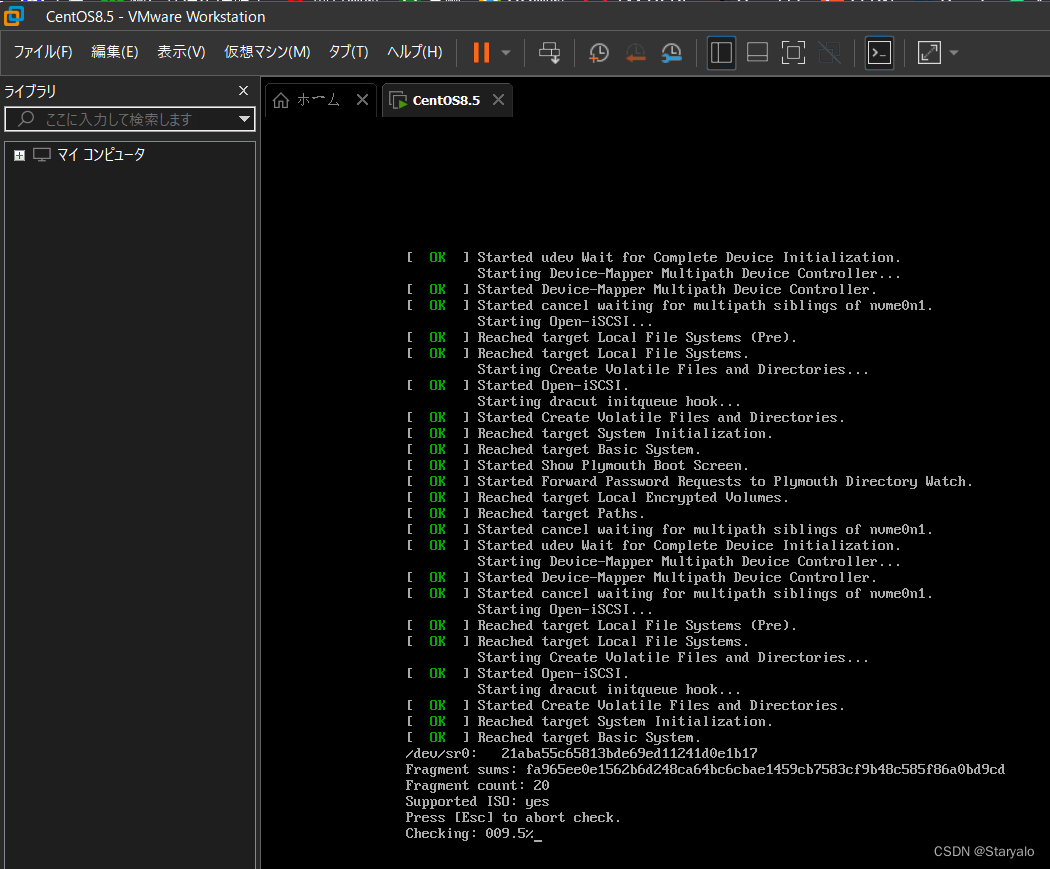Close the ホーム tab
This screenshot has height=869, width=1050.
(x=362, y=100)
